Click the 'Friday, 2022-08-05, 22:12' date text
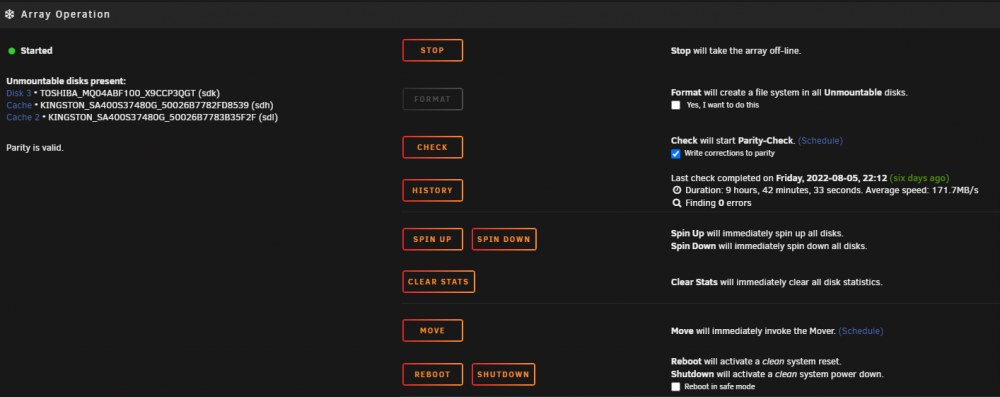1000x397 pixels. [x=832, y=178]
